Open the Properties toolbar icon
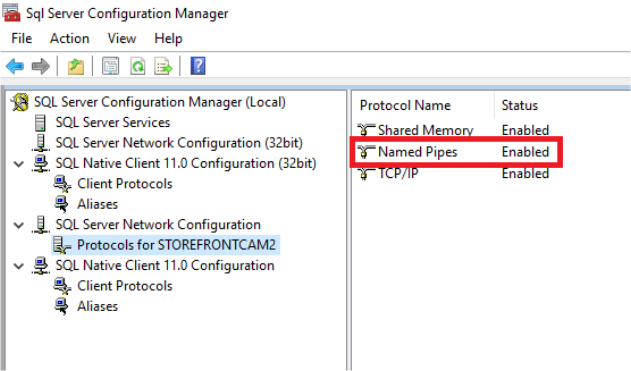 [x=110, y=66]
